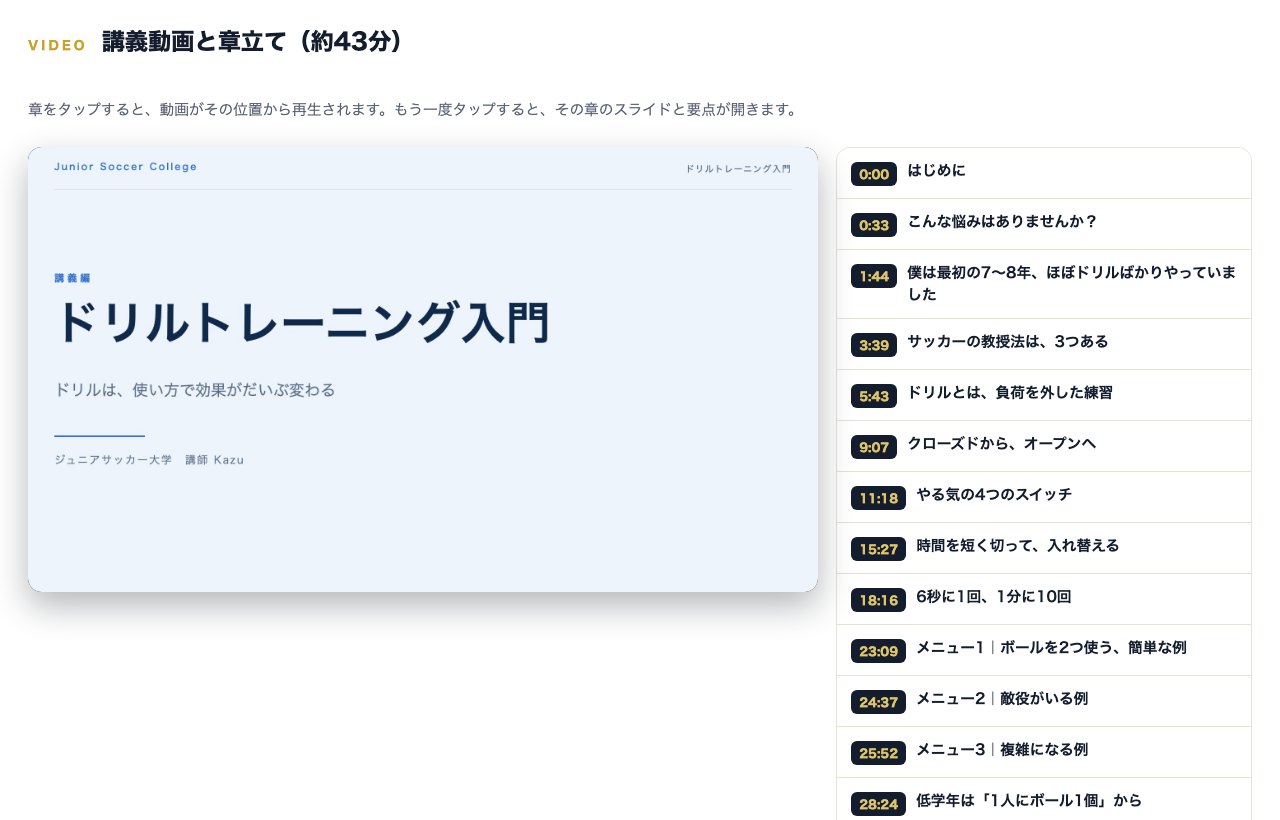Go to chapter ドリルとは、負荷を外した練習
Screen dimensions: 1280x820
tap(1044, 395)
